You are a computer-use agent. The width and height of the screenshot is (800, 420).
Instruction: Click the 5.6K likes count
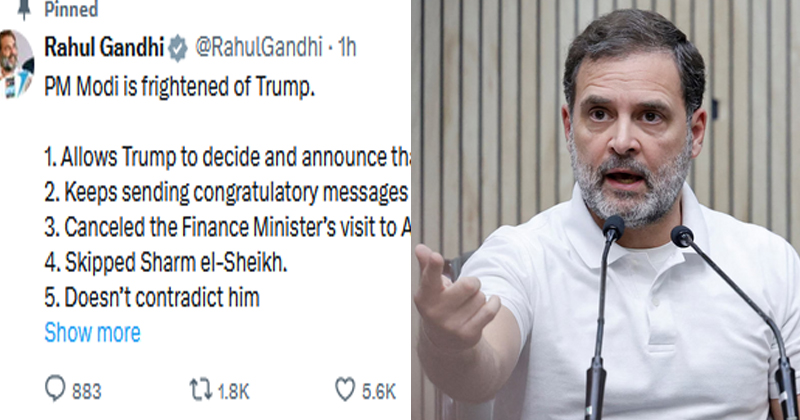point(379,390)
